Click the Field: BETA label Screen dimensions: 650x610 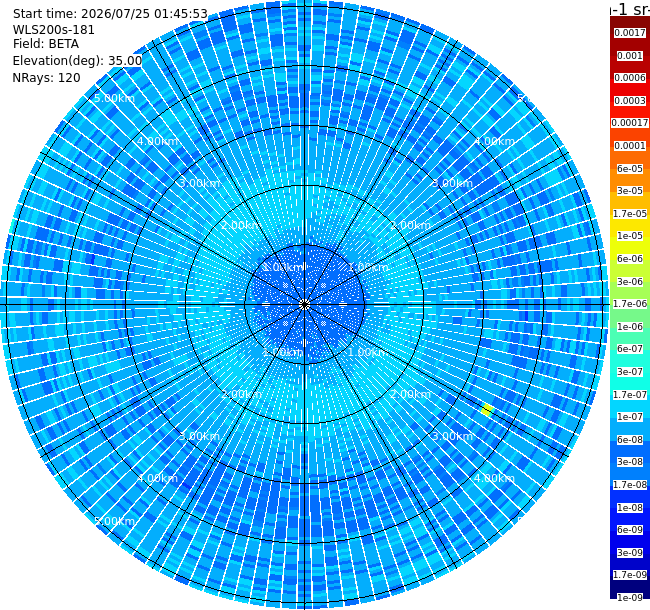pos(46,44)
